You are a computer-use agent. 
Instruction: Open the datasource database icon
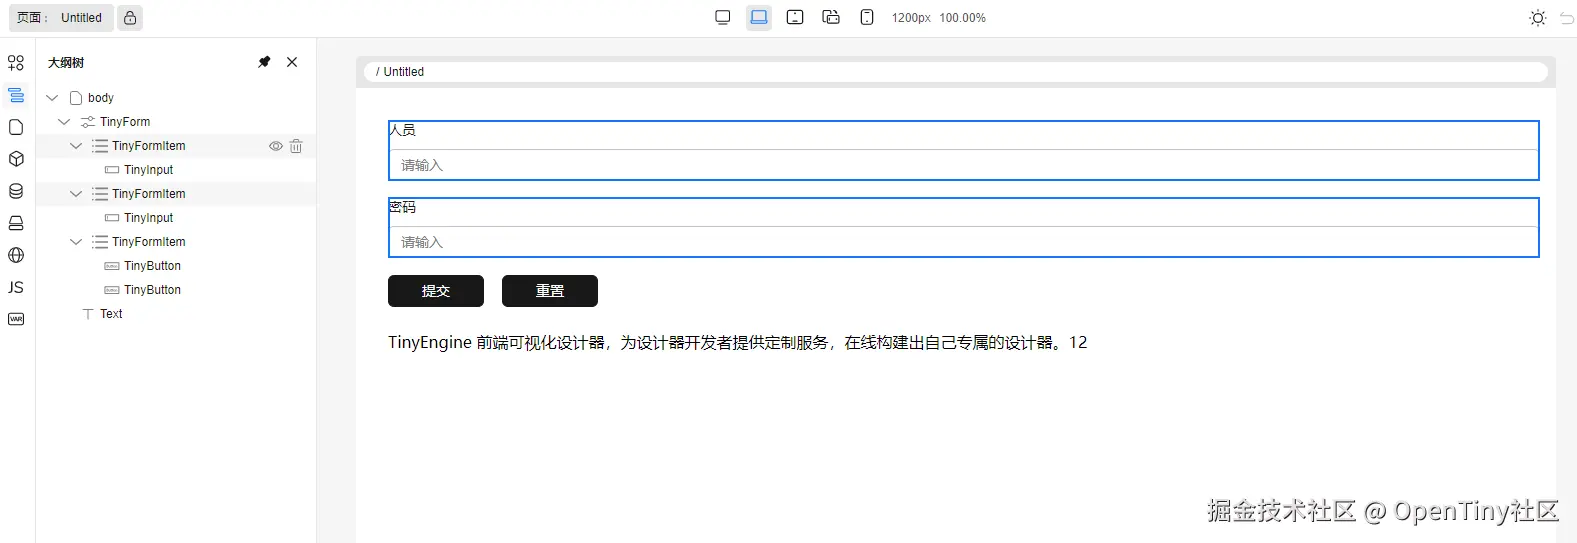tap(16, 191)
